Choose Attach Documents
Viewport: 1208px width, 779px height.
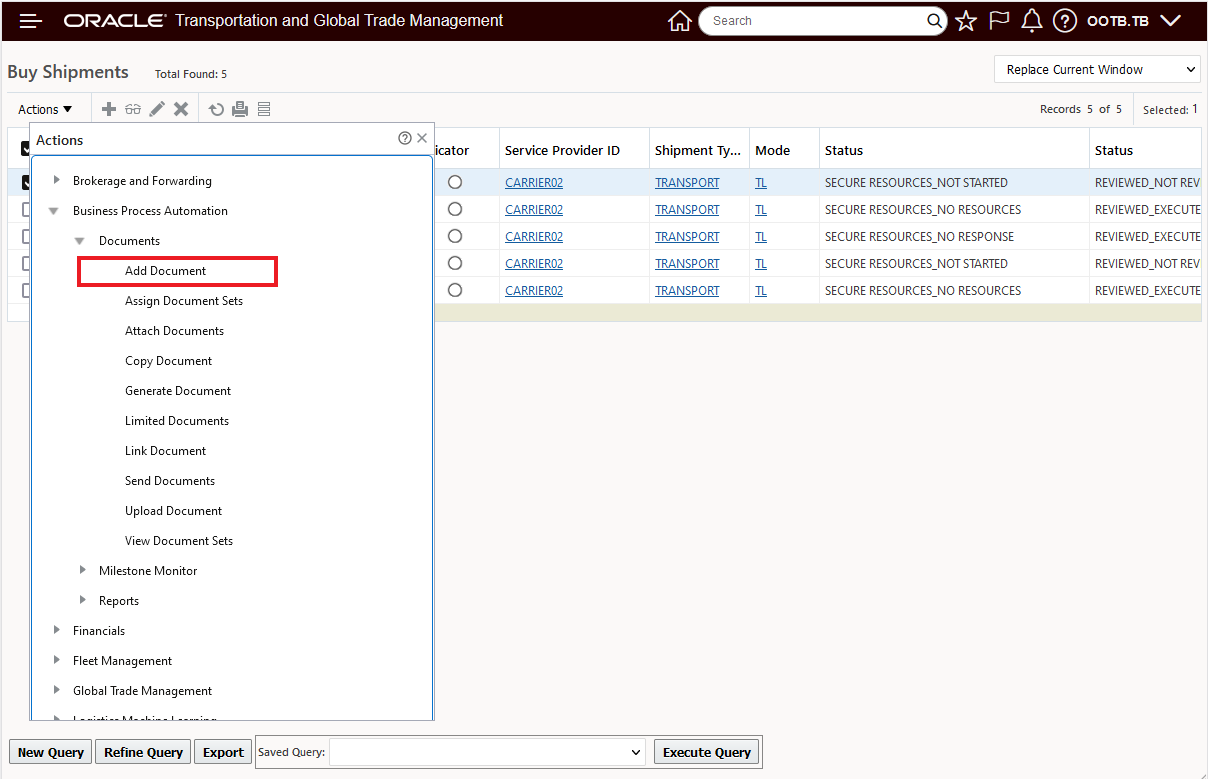[x=174, y=331]
